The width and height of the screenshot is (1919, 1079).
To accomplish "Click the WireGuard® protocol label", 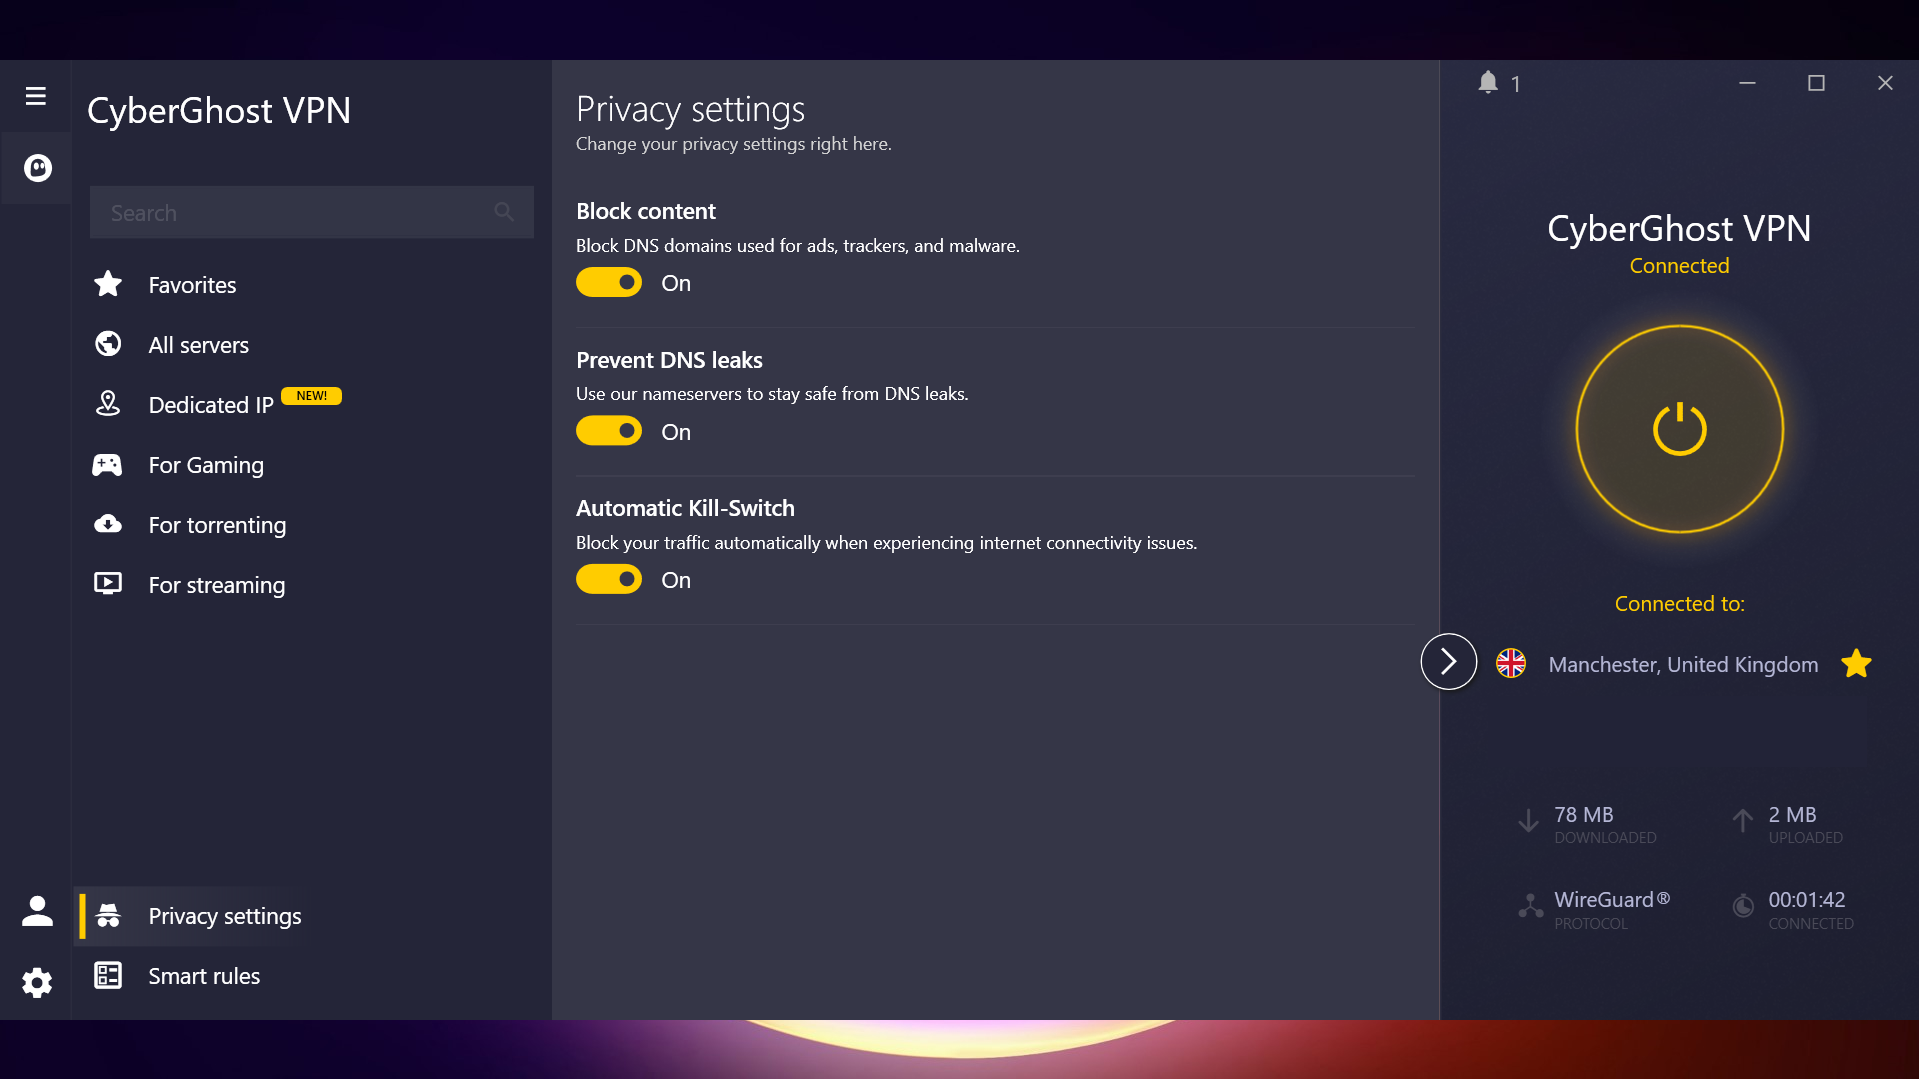I will click(1612, 899).
